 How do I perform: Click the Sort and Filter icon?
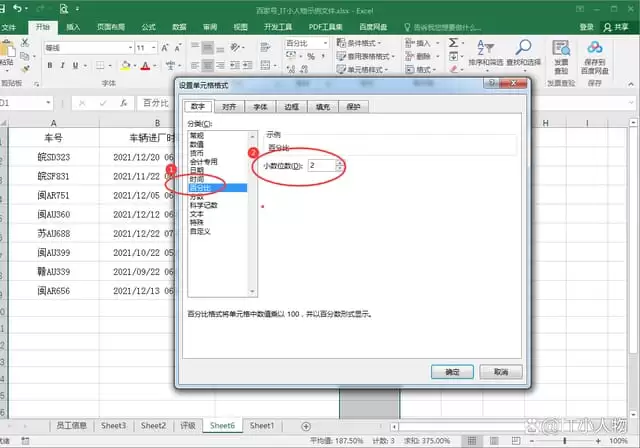point(485,47)
